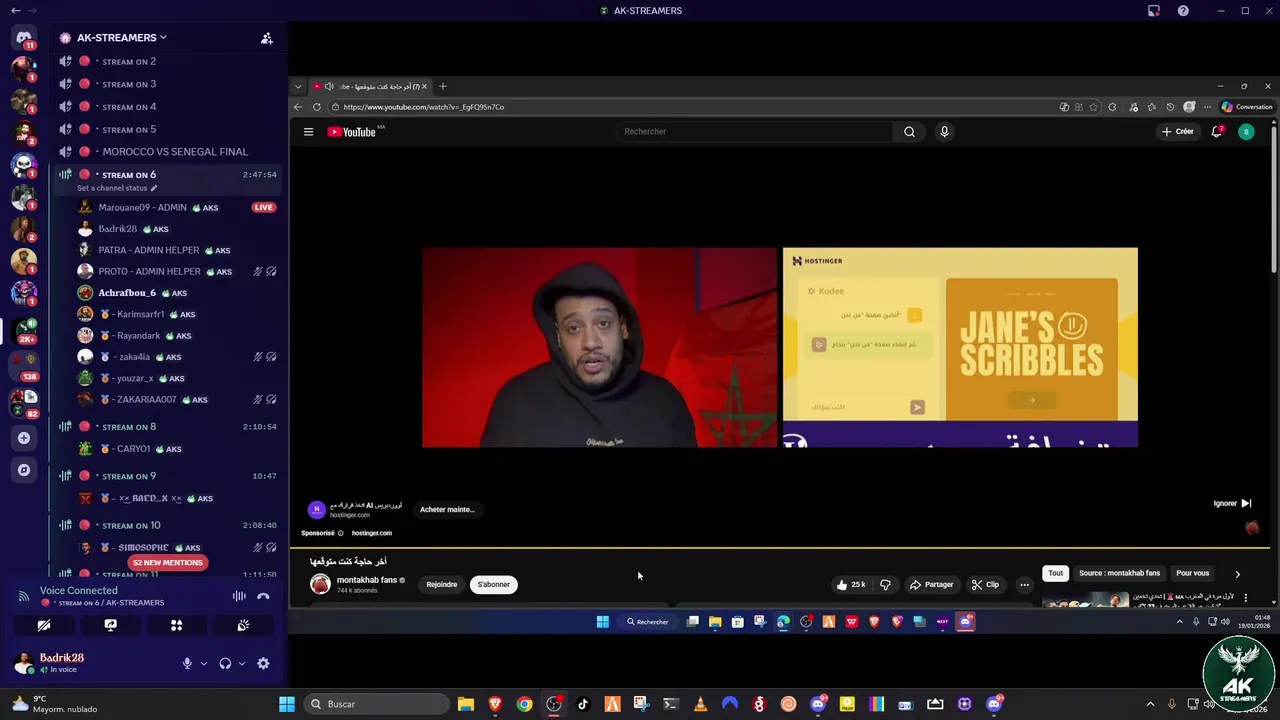Open video more actions ellipsis
This screenshot has height=720, width=1280.
pyautogui.click(x=1024, y=584)
